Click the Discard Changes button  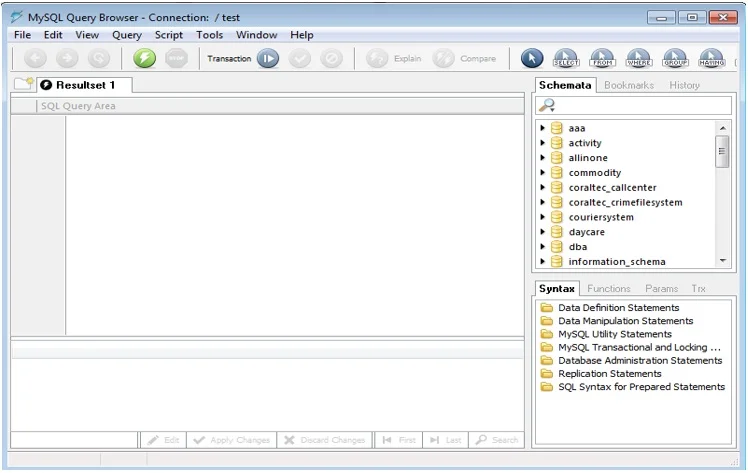(x=325, y=440)
